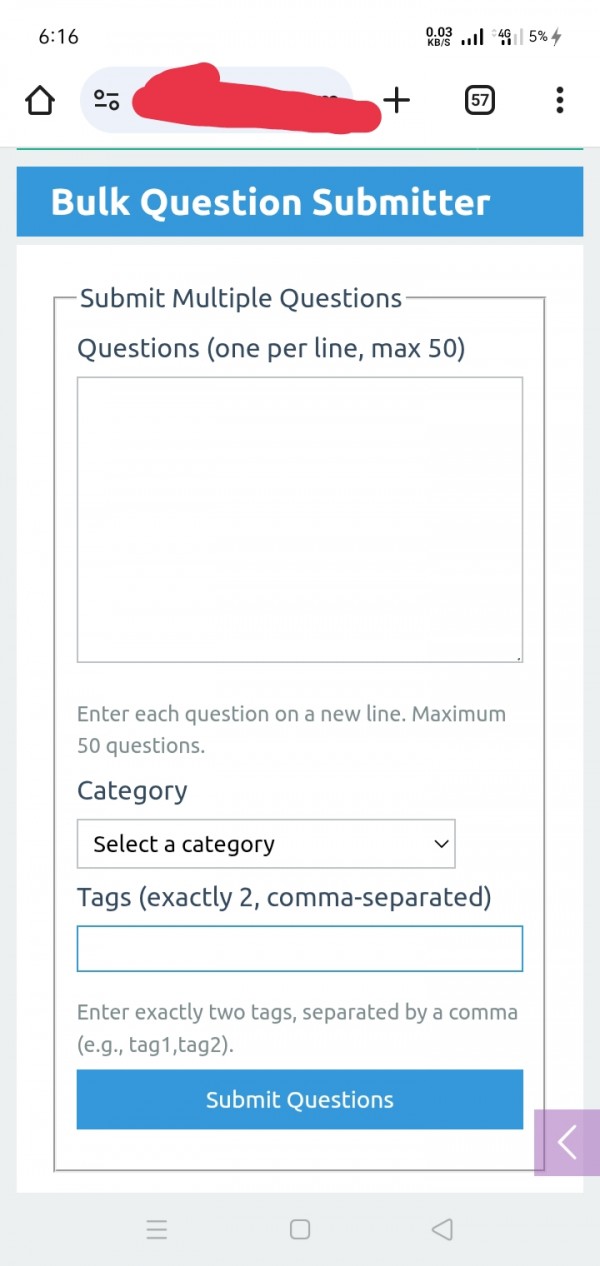Screen dimensions: 600x1266
Task: Click the Tags input field
Action: coord(299,949)
